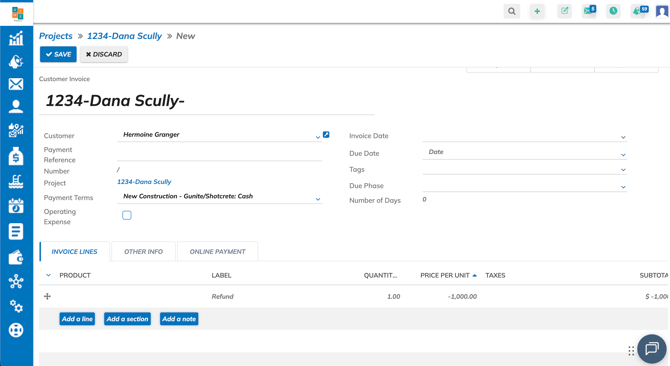Viewport: 670px width, 366px height.
Task: Click the Product column header
Action: (75, 275)
